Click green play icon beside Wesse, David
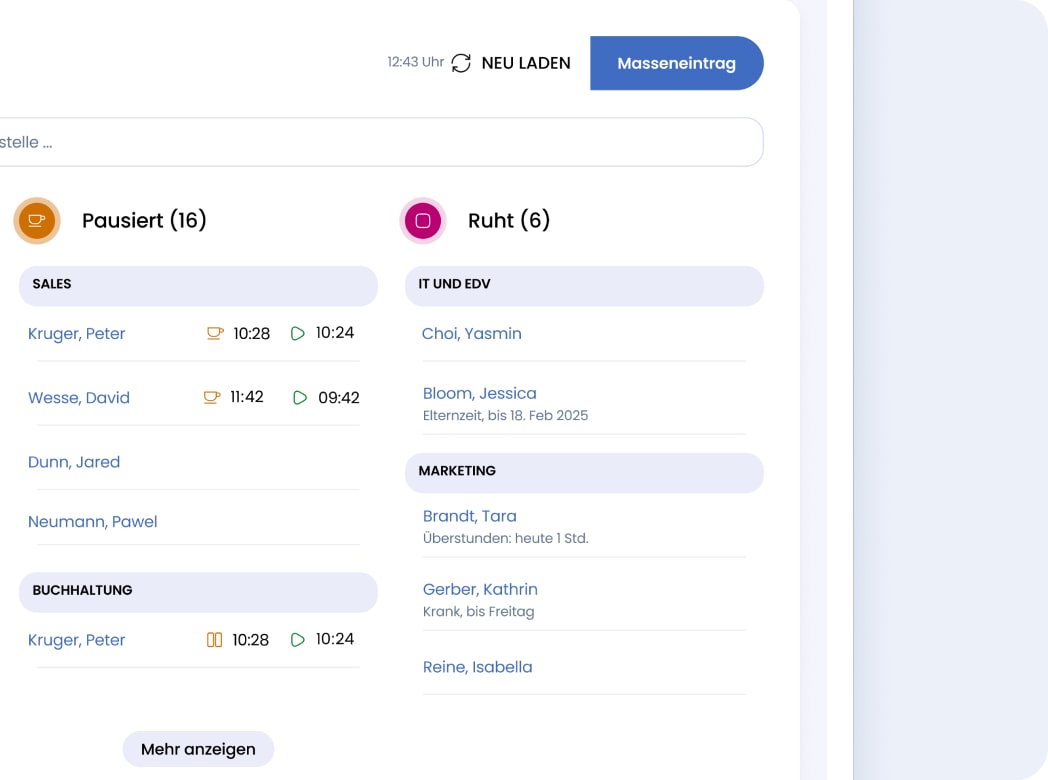The height and width of the screenshot is (780, 1048). [x=300, y=398]
